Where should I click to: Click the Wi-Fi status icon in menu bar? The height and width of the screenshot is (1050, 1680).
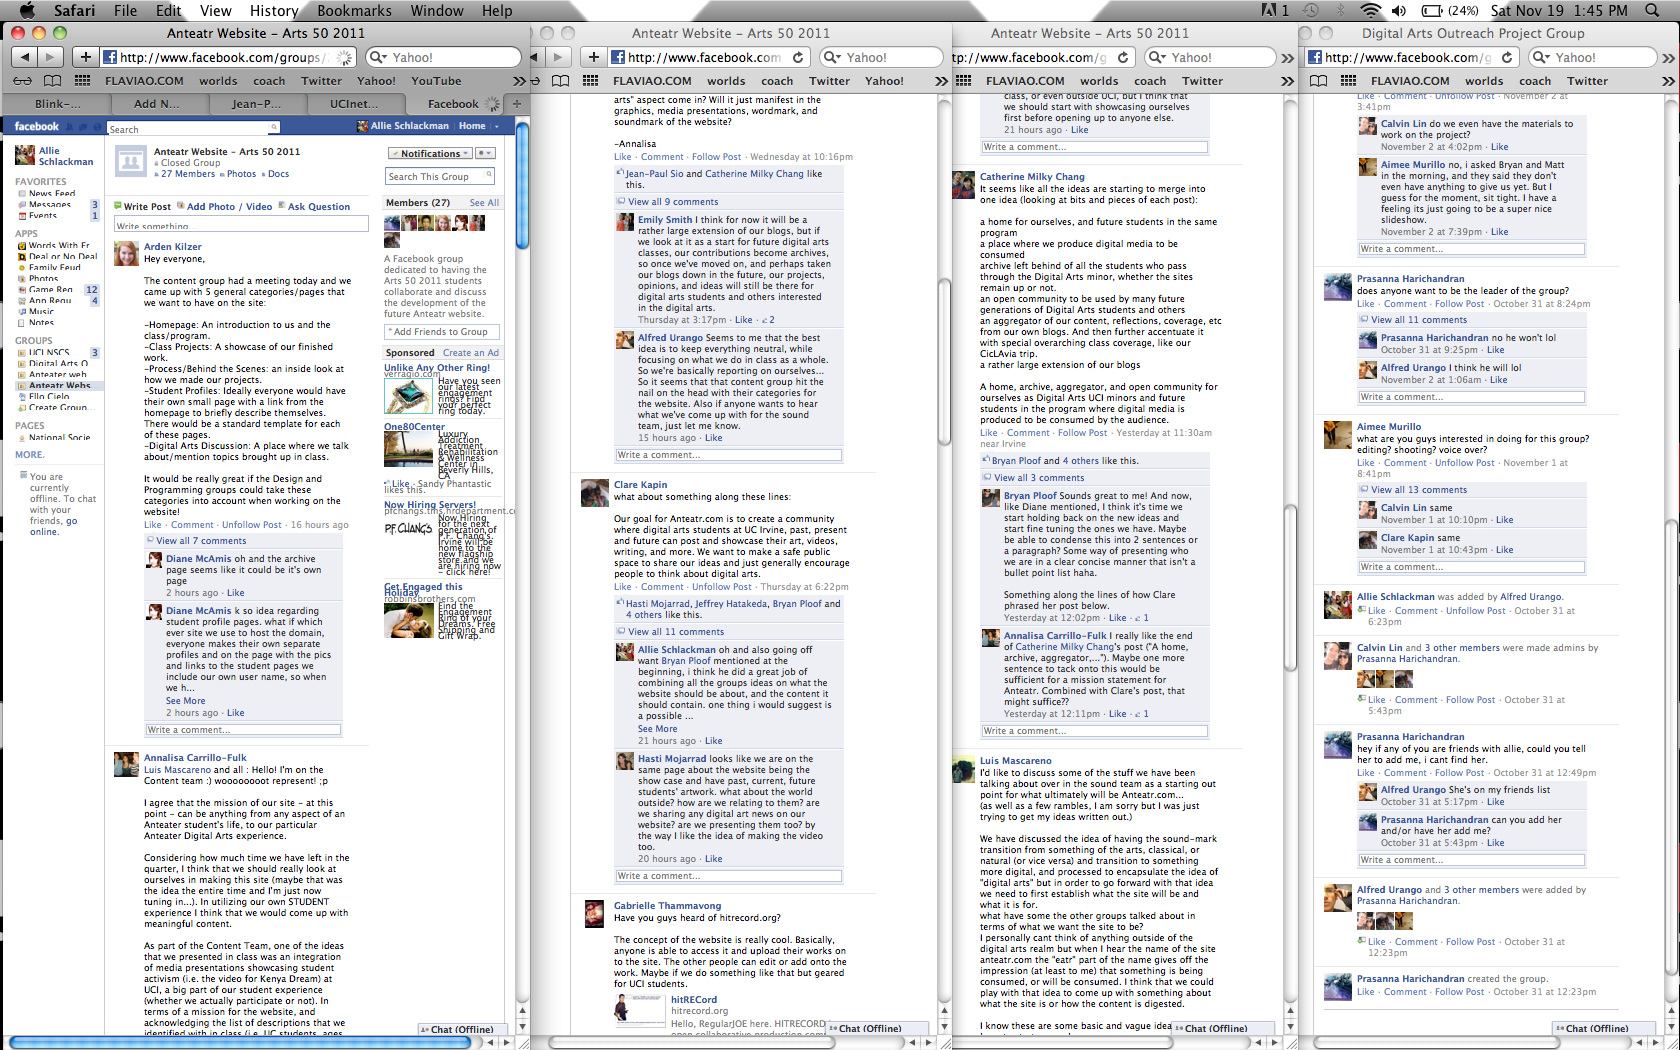(x=1371, y=10)
